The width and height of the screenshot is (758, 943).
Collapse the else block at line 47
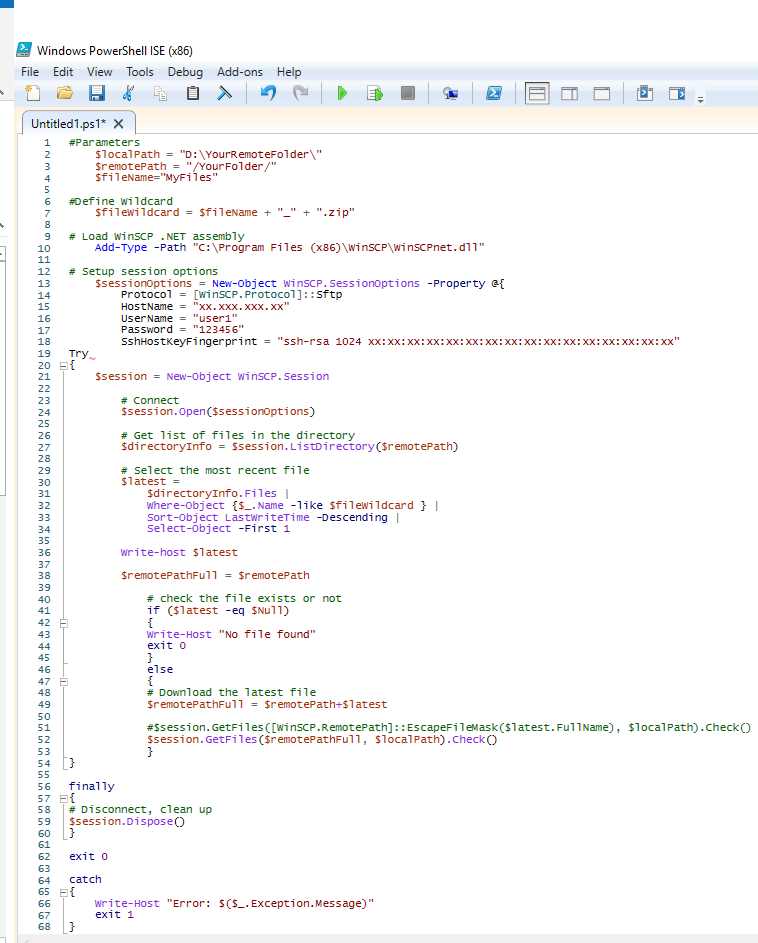64,682
